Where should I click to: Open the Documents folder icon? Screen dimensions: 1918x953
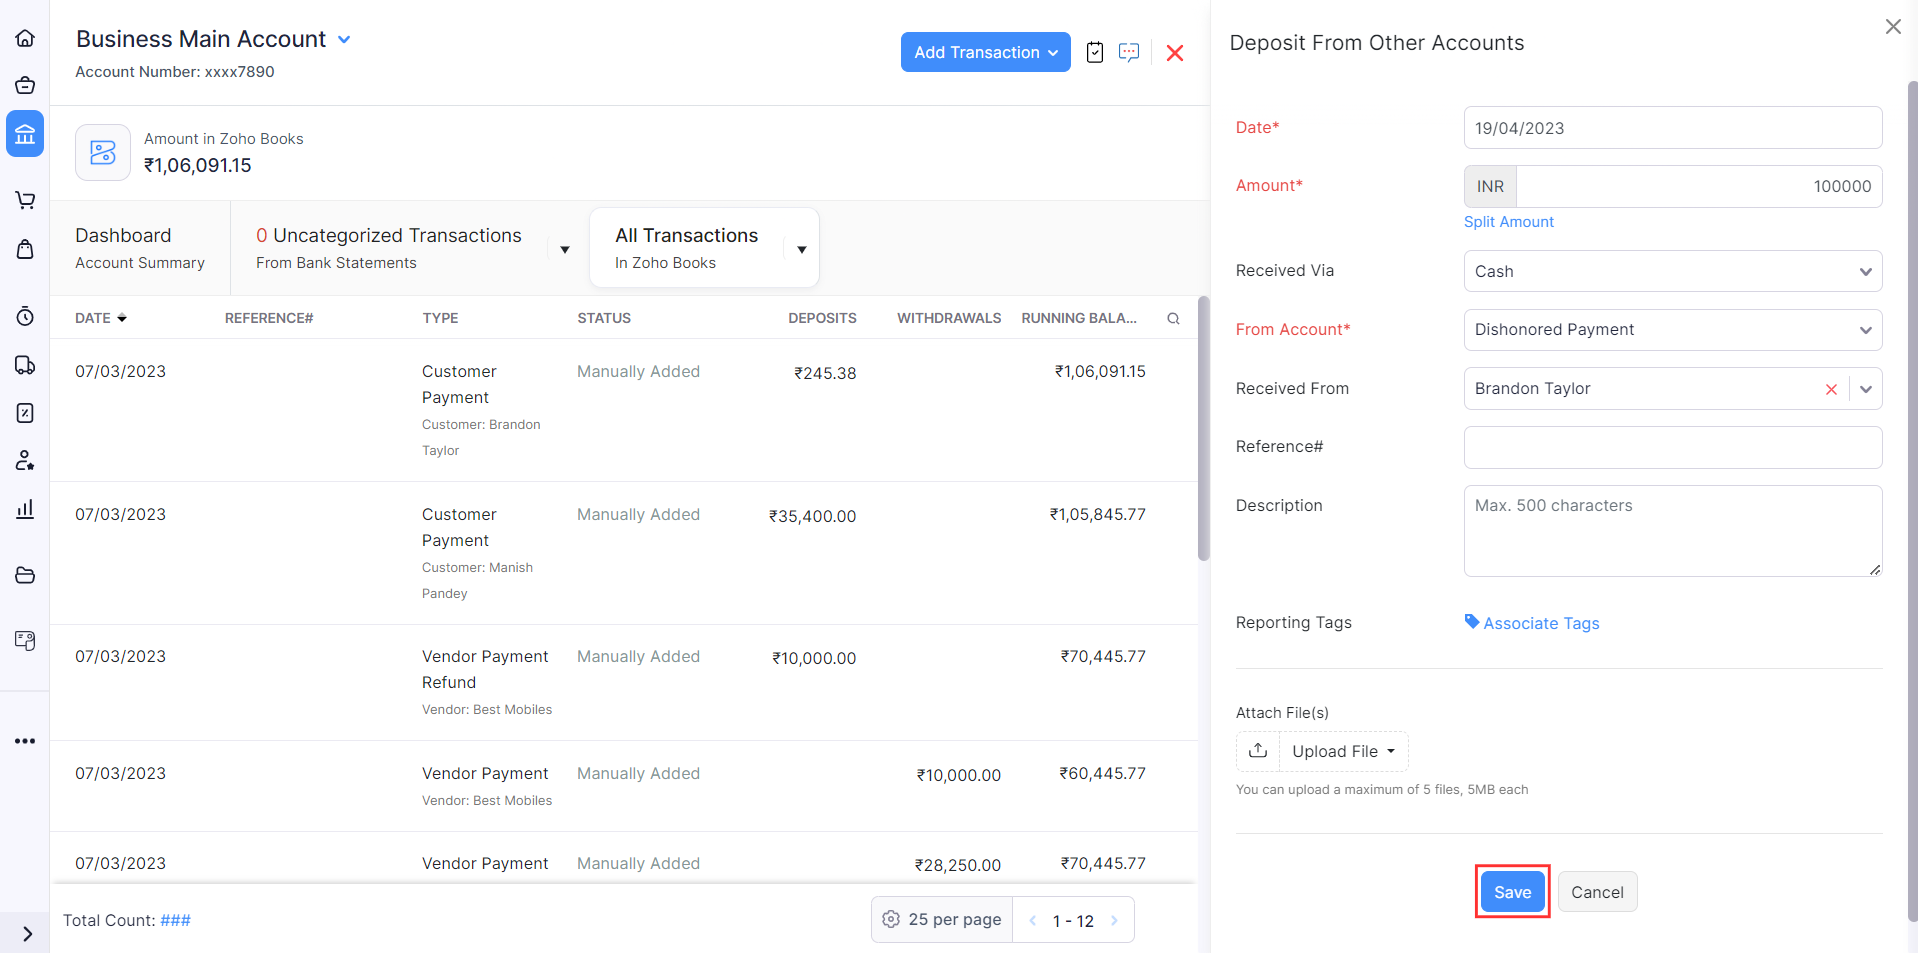25,575
